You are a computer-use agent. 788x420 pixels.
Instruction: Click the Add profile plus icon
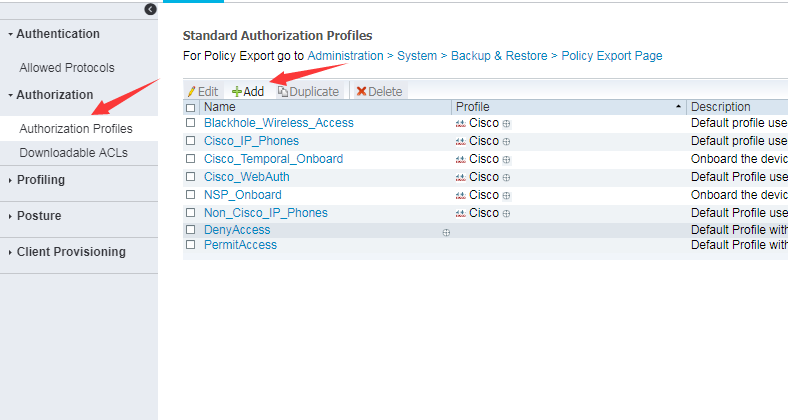[x=237, y=91]
